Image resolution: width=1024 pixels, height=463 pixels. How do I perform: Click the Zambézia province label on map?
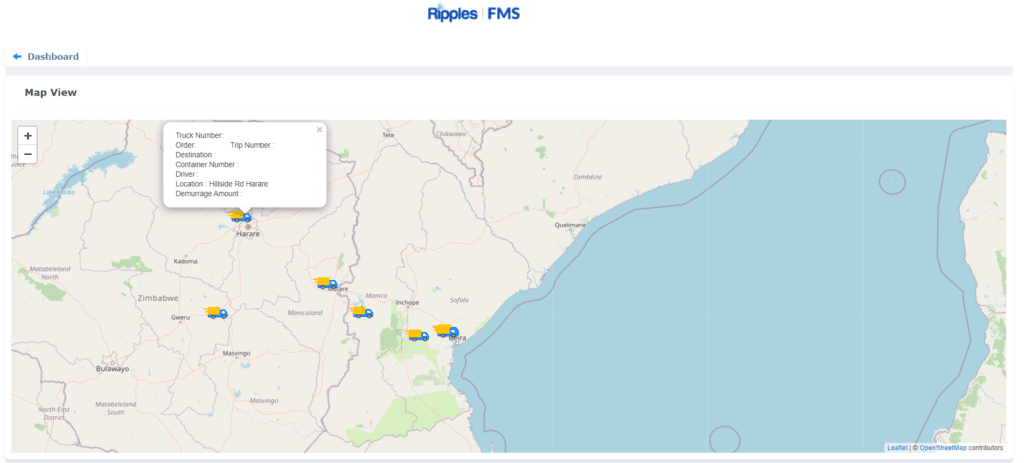pos(587,176)
